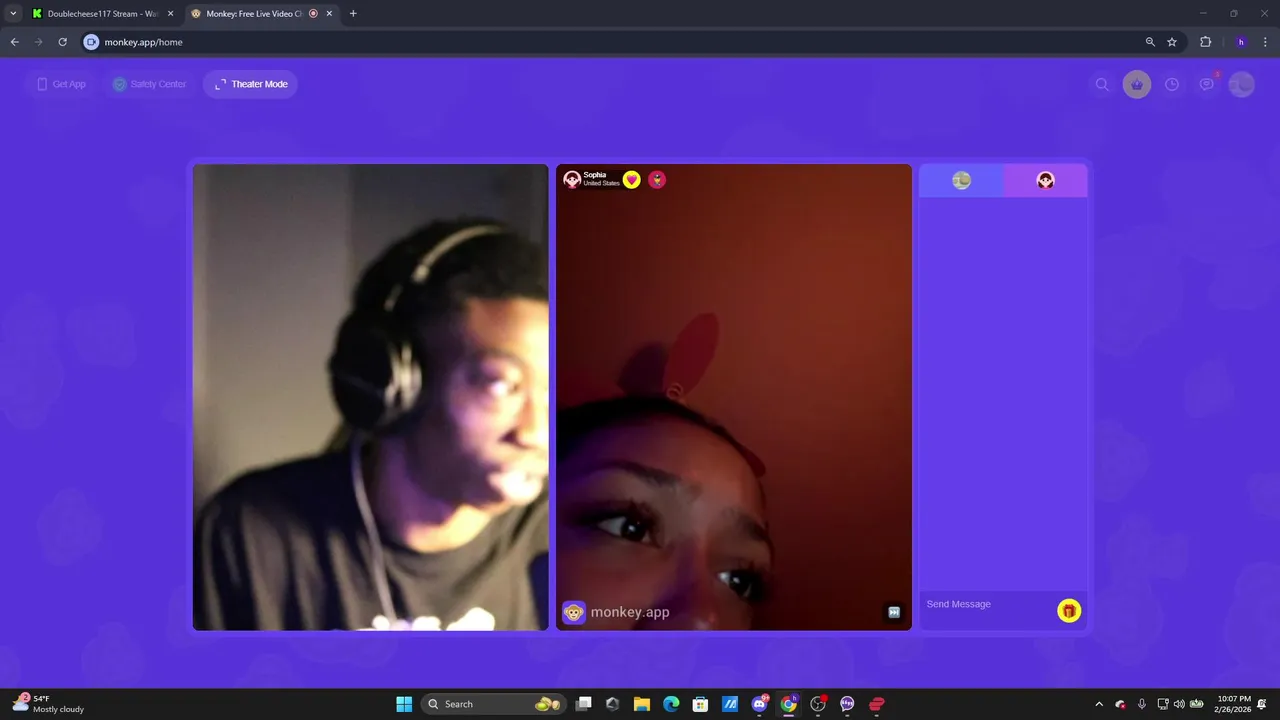Close the Doublecheese117 Stream tab
The image size is (1280, 720).
[x=170, y=14]
